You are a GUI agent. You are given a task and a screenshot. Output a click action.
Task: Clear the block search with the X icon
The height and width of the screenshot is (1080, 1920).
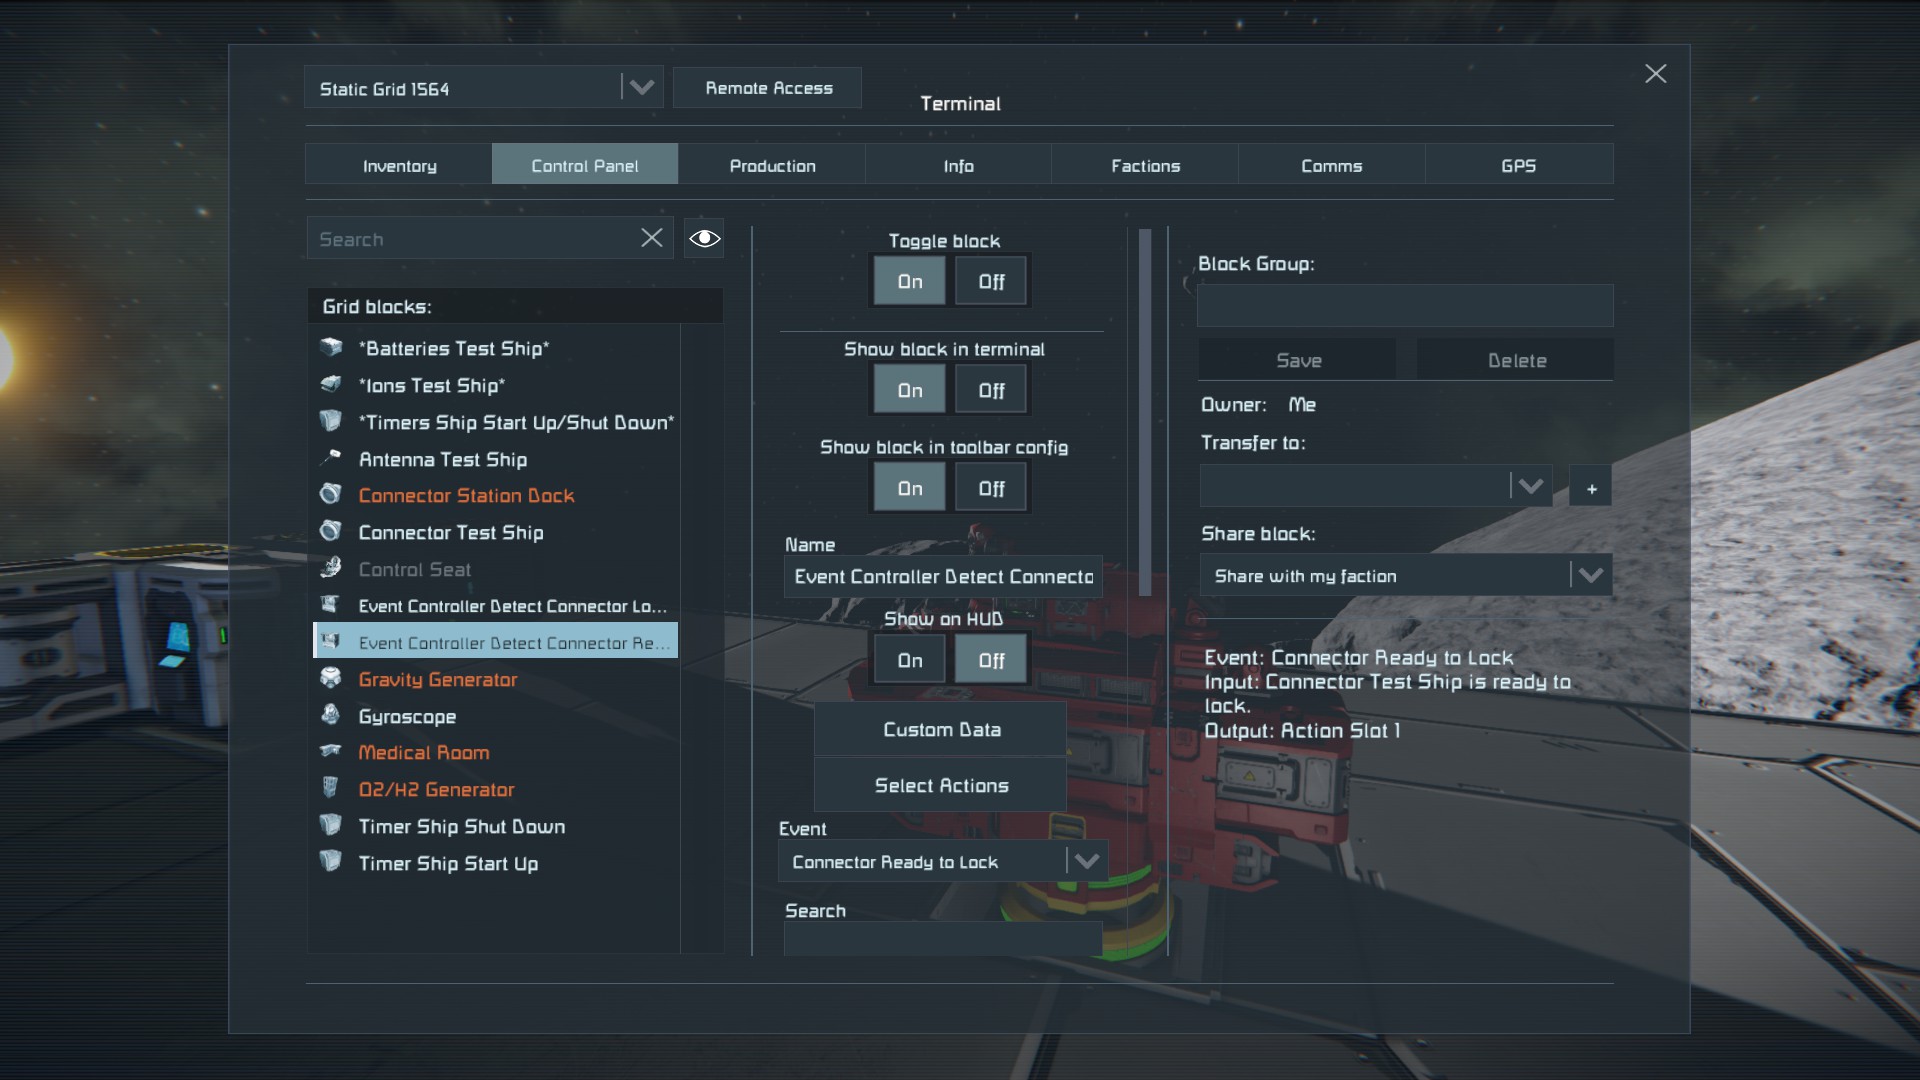[652, 238]
